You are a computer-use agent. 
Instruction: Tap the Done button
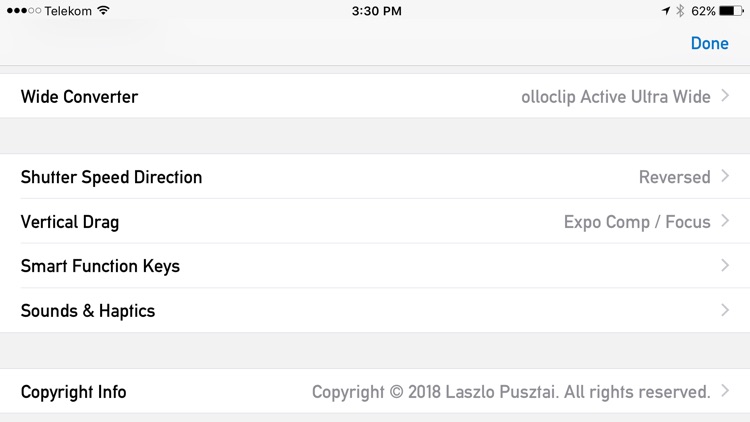[709, 44]
